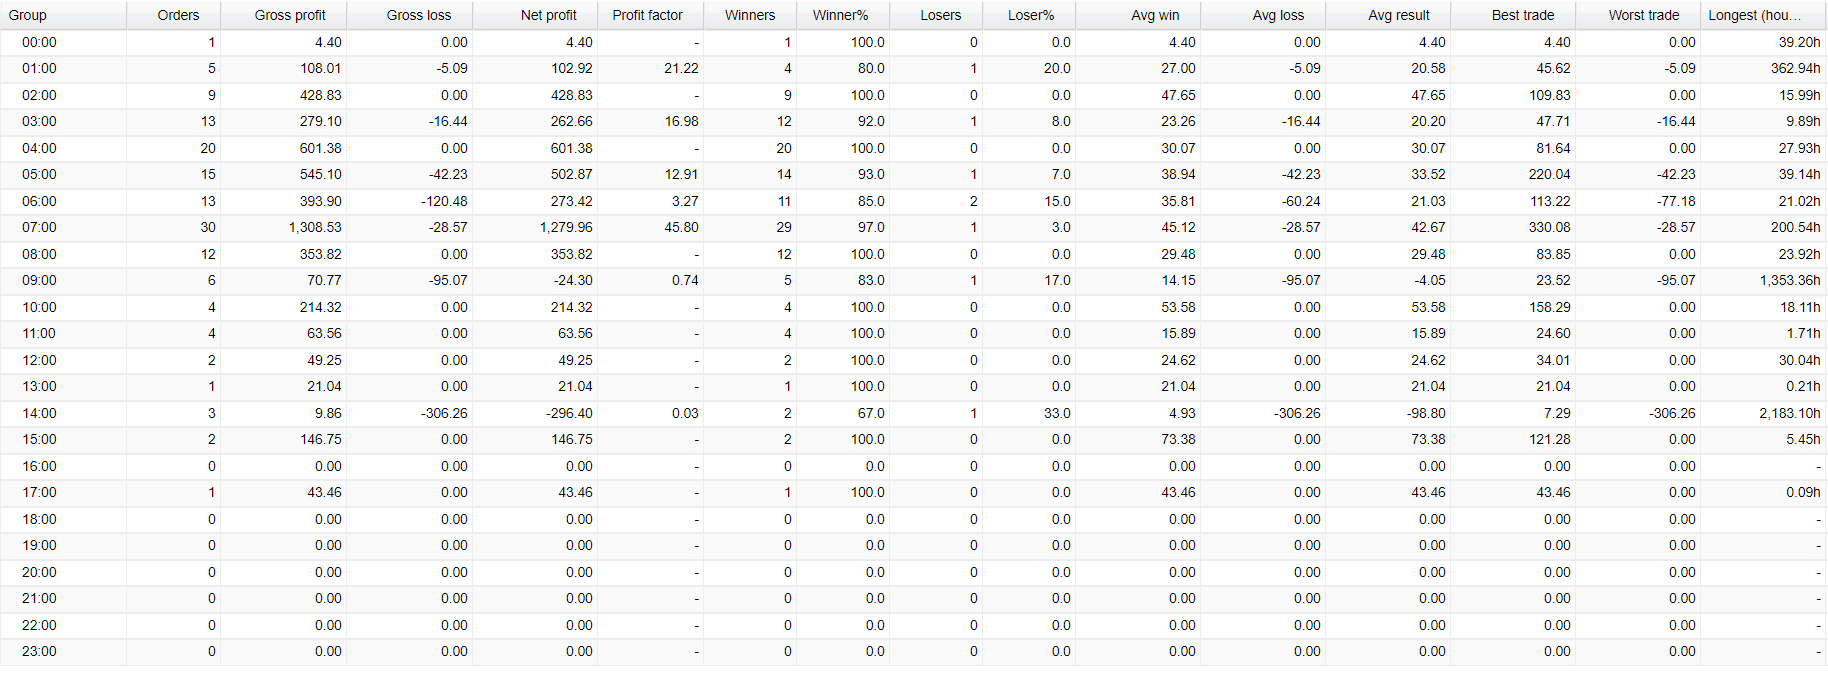Image resolution: width=1828 pixels, height=674 pixels.
Task: Click the Loser% column header
Action: 1029,15
